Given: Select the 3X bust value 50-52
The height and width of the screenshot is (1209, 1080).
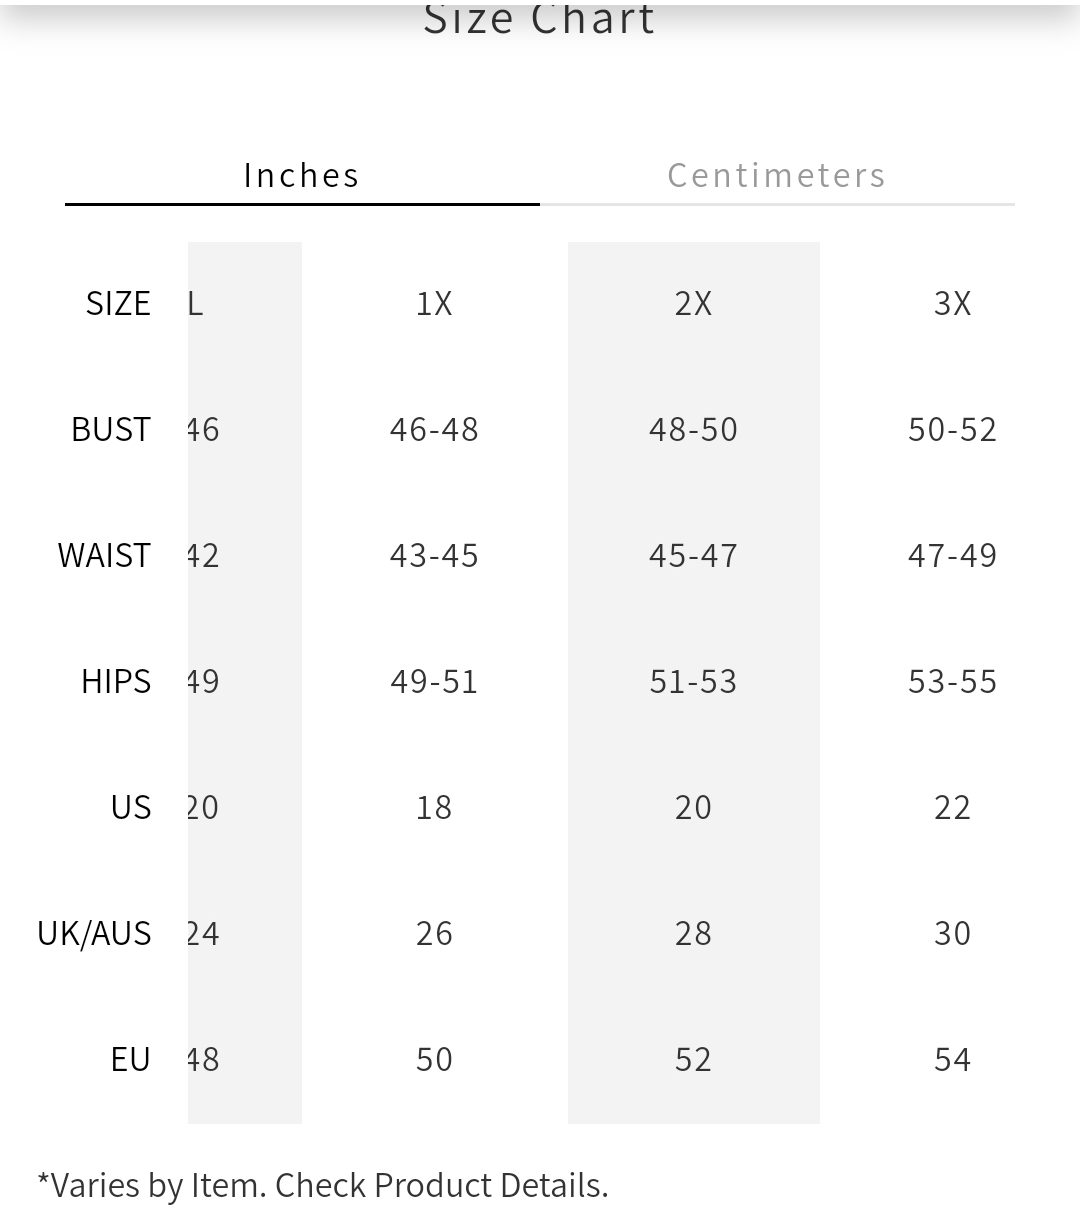Looking at the screenshot, I should click(952, 429).
